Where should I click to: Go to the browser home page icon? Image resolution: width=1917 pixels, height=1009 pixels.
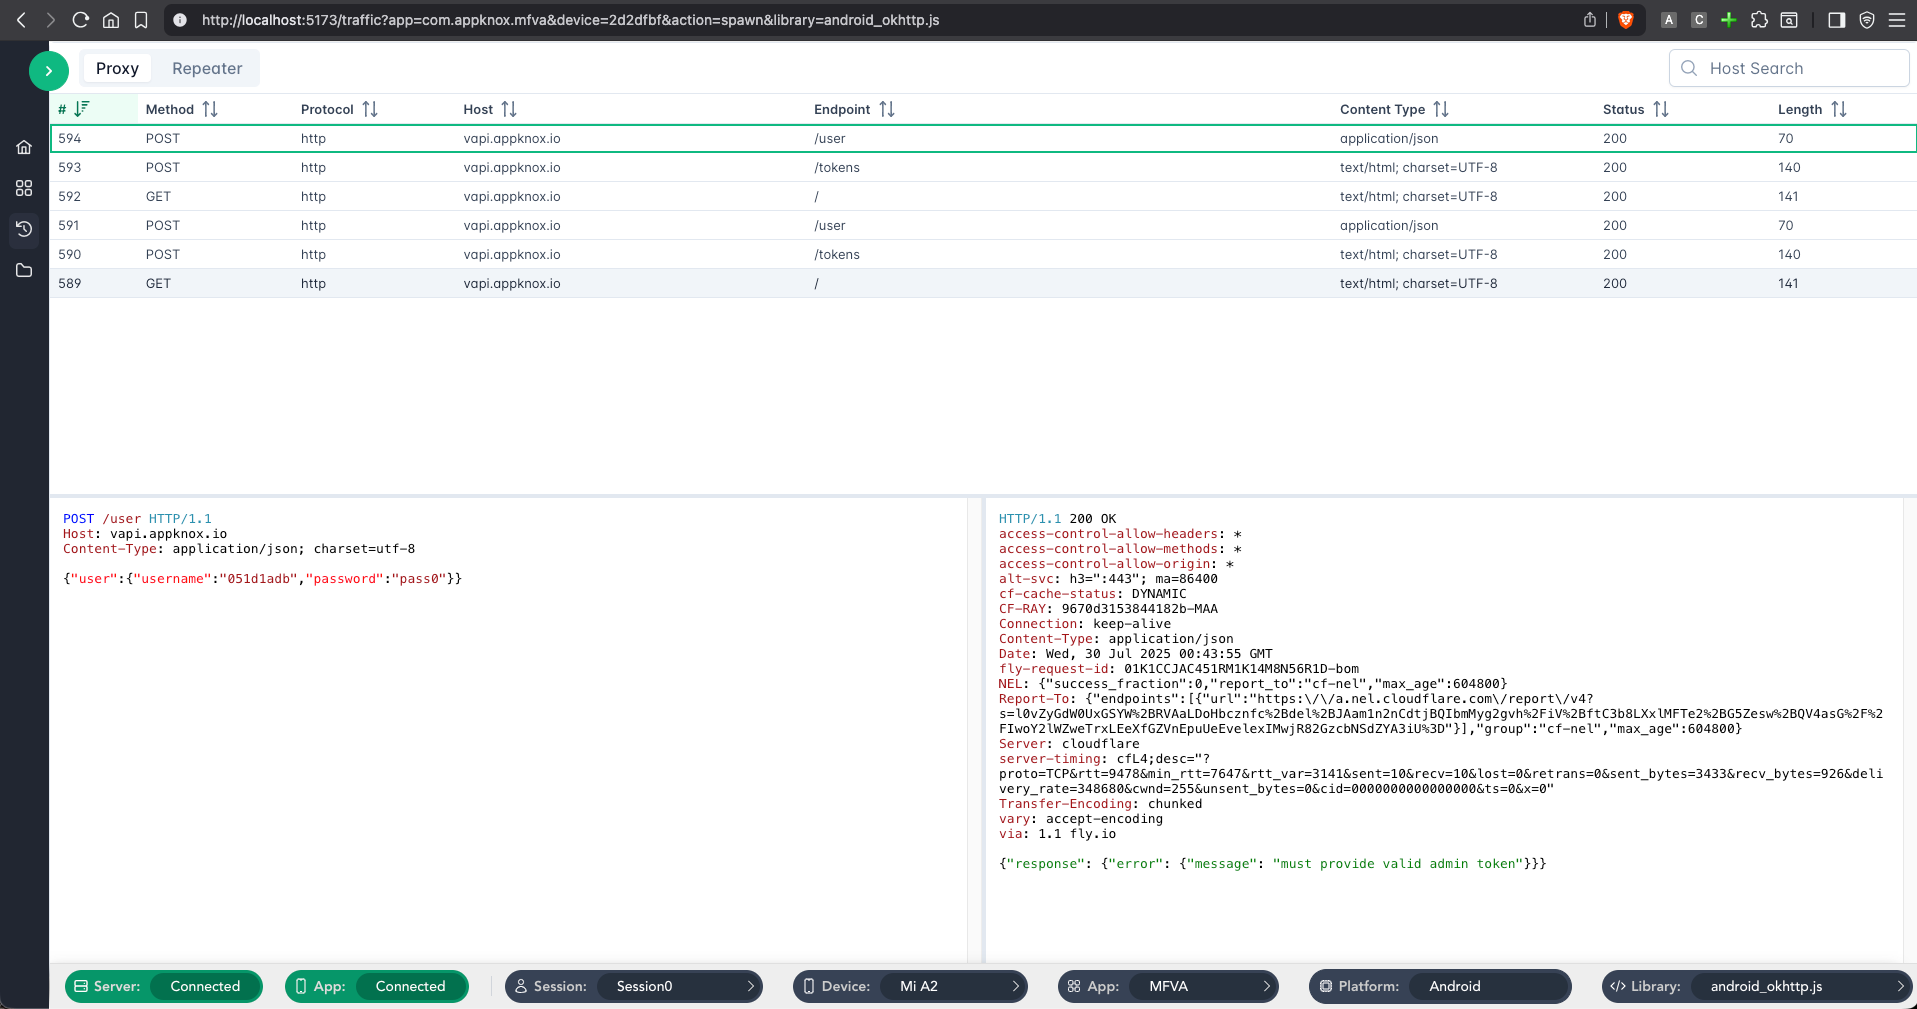coord(111,20)
